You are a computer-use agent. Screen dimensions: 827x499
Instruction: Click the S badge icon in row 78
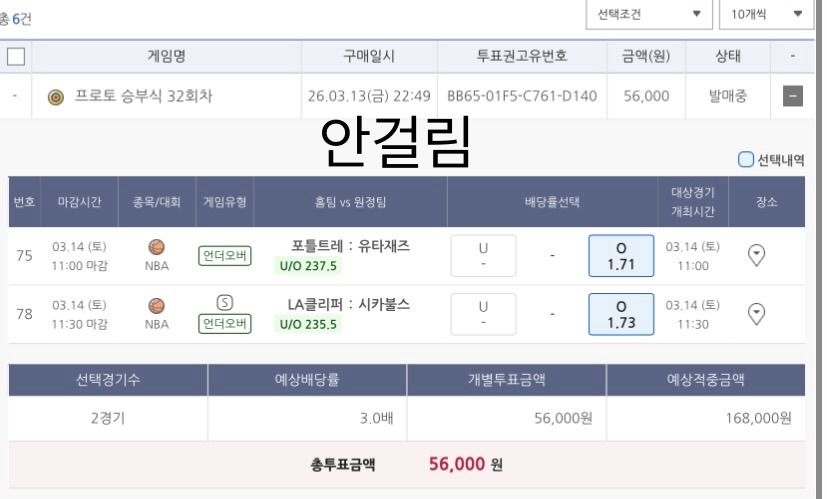point(225,302)
